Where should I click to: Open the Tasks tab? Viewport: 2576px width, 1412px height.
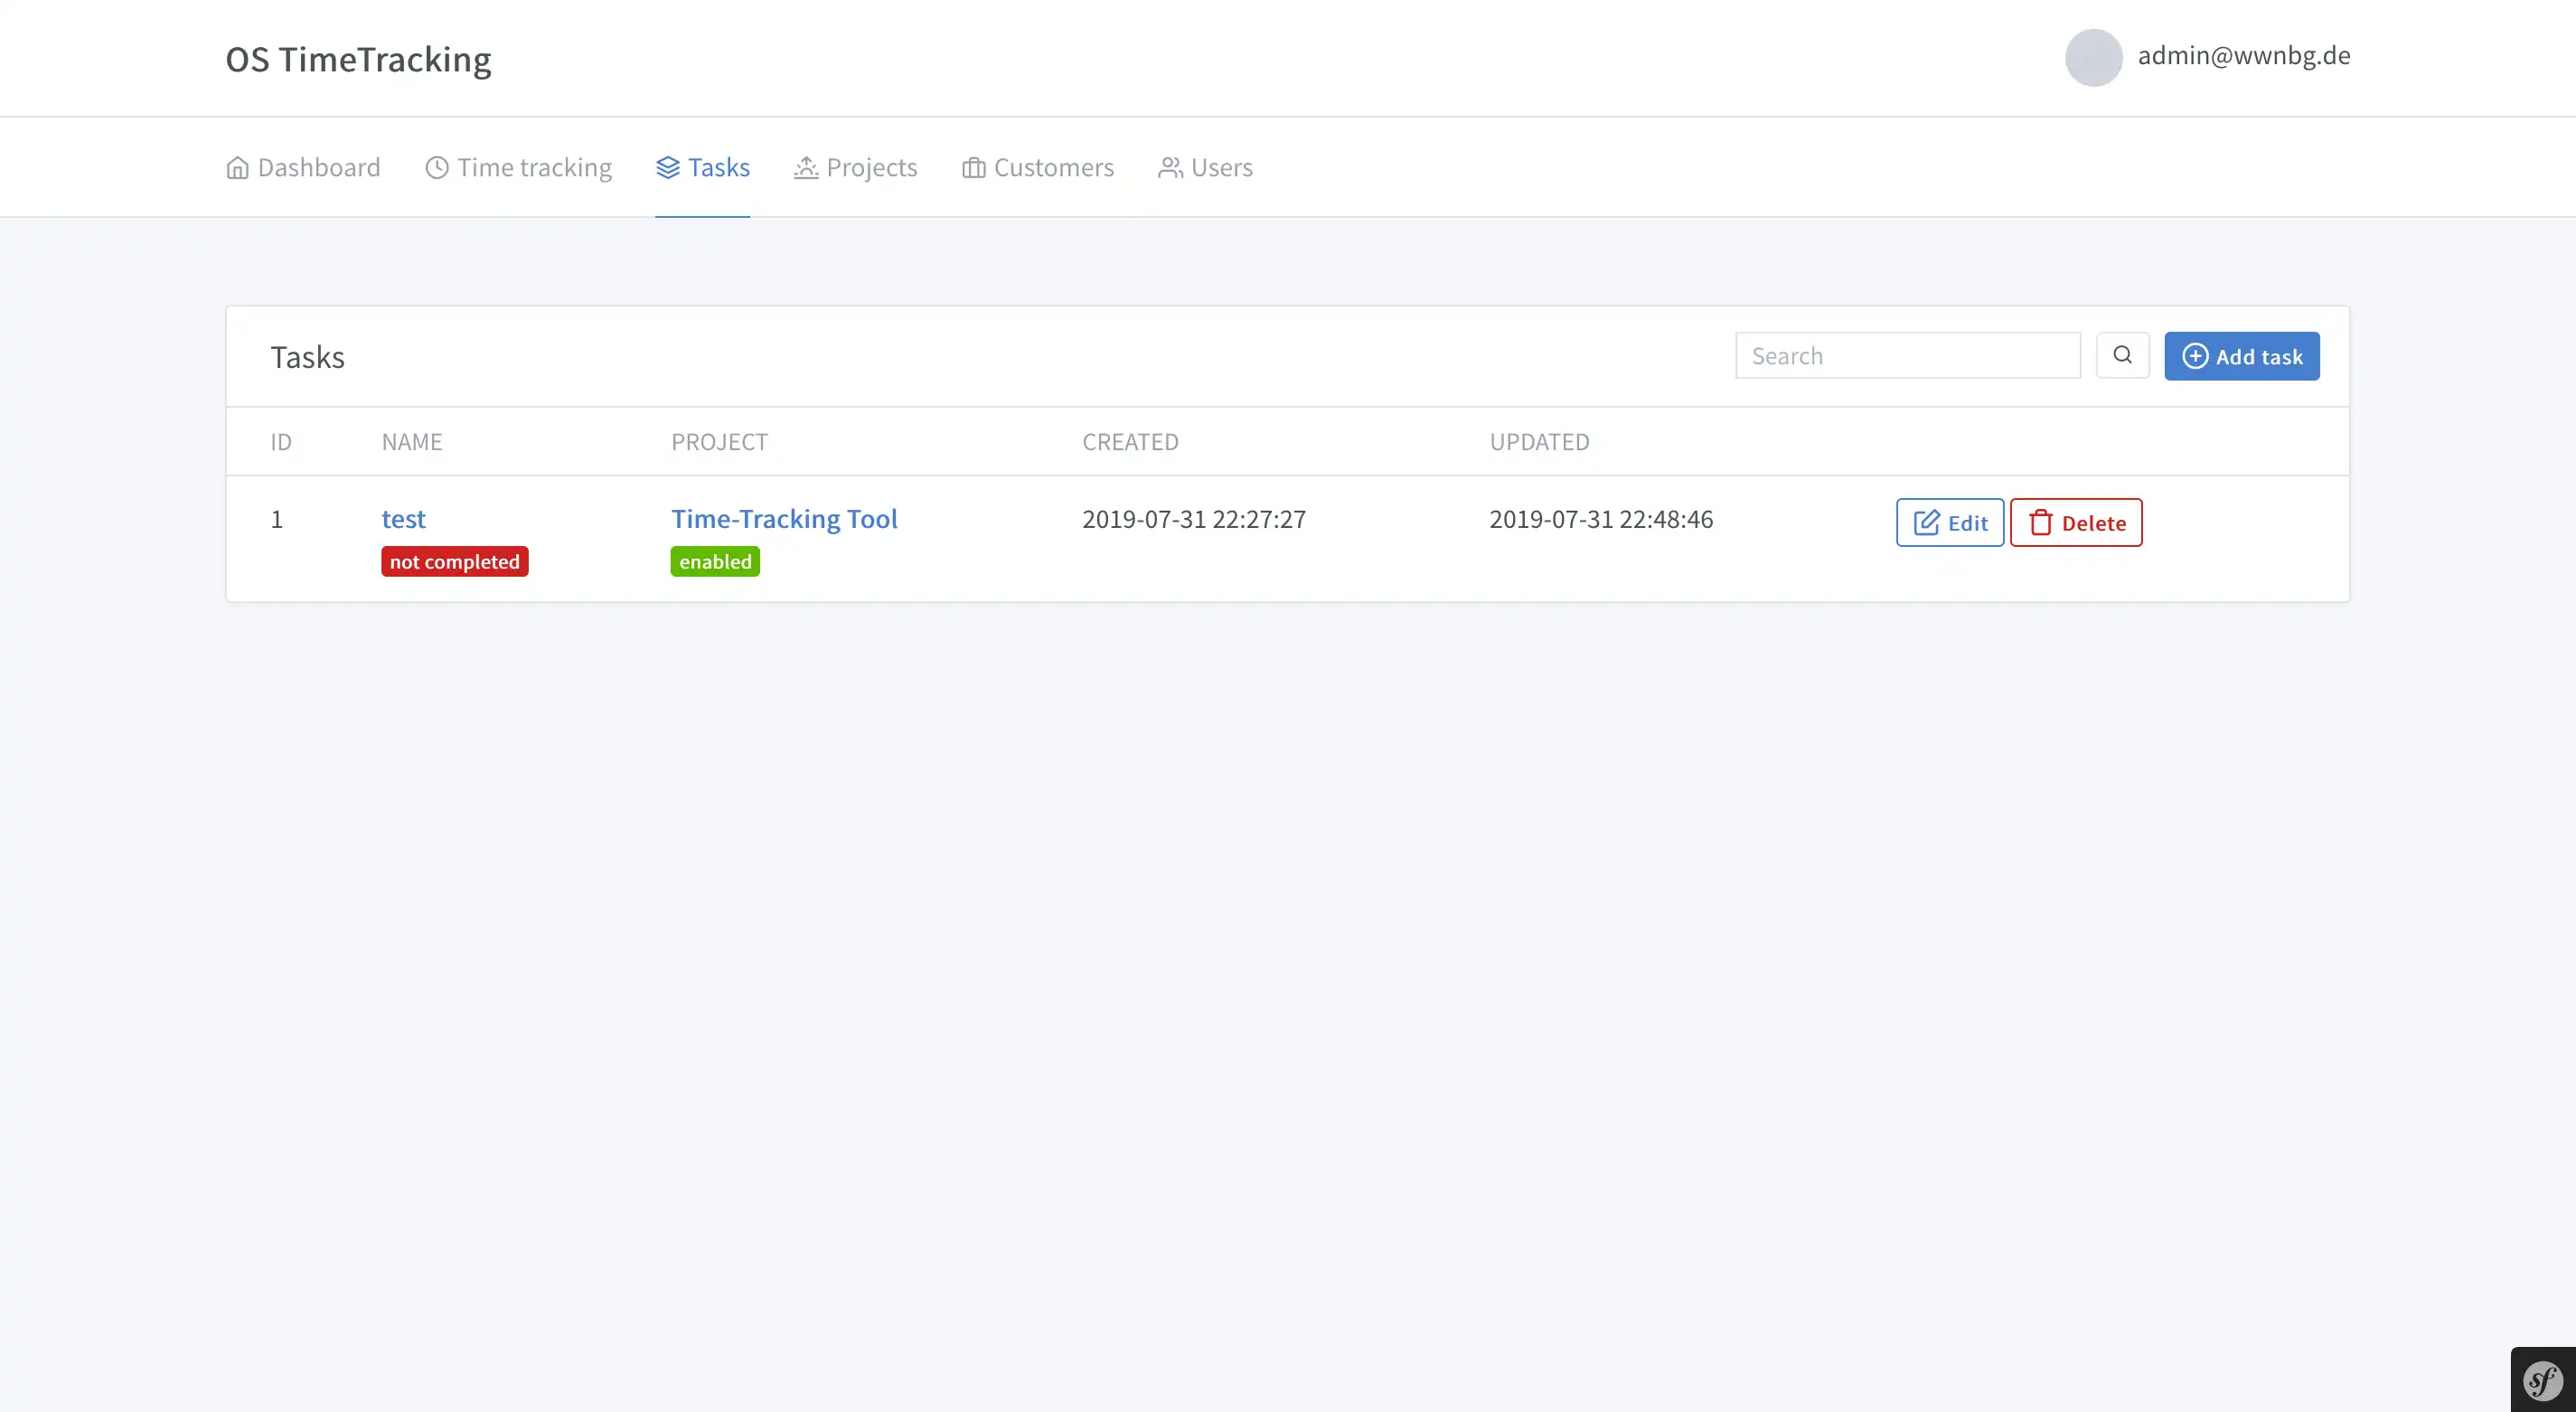pos(718,167)
